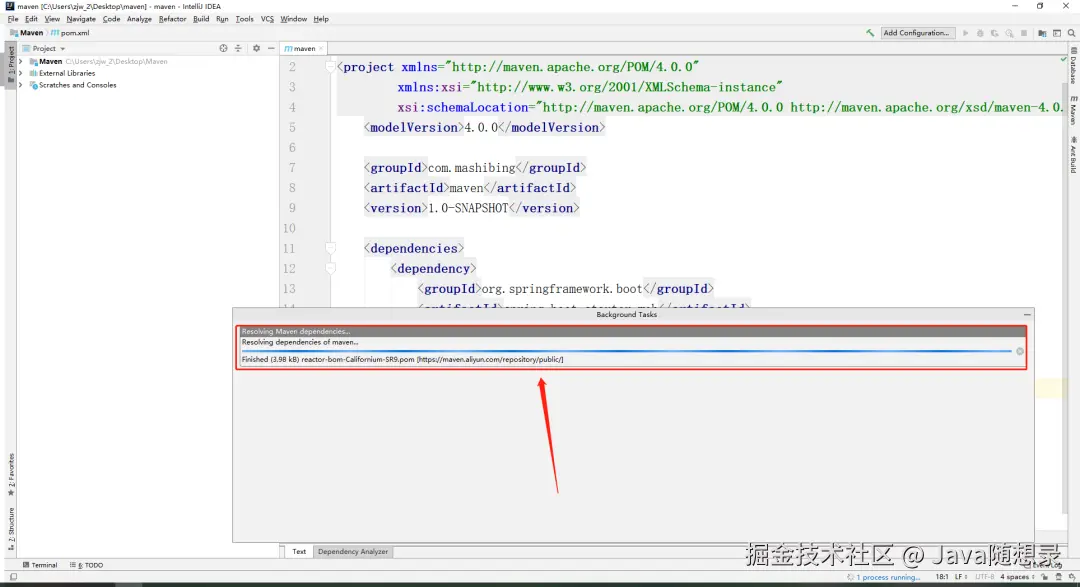Click the 18:1 caret position indicator

coord(942,577)
